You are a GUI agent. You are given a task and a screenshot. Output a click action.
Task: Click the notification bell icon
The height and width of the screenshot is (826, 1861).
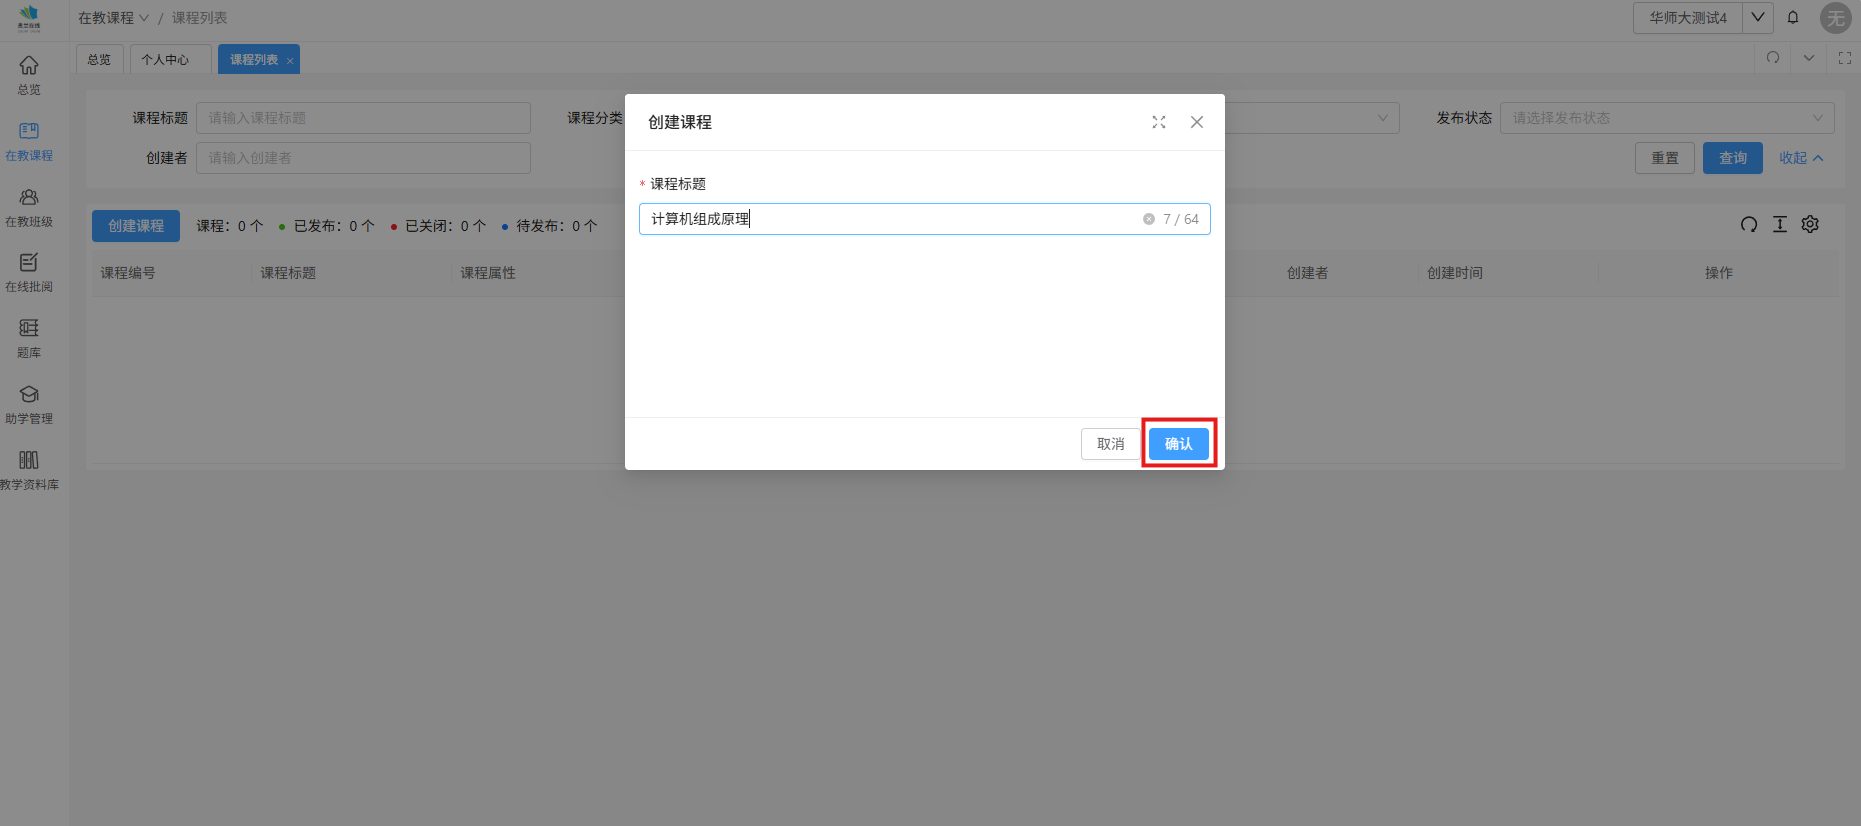pyautogui.click(x=1793, y=18)
